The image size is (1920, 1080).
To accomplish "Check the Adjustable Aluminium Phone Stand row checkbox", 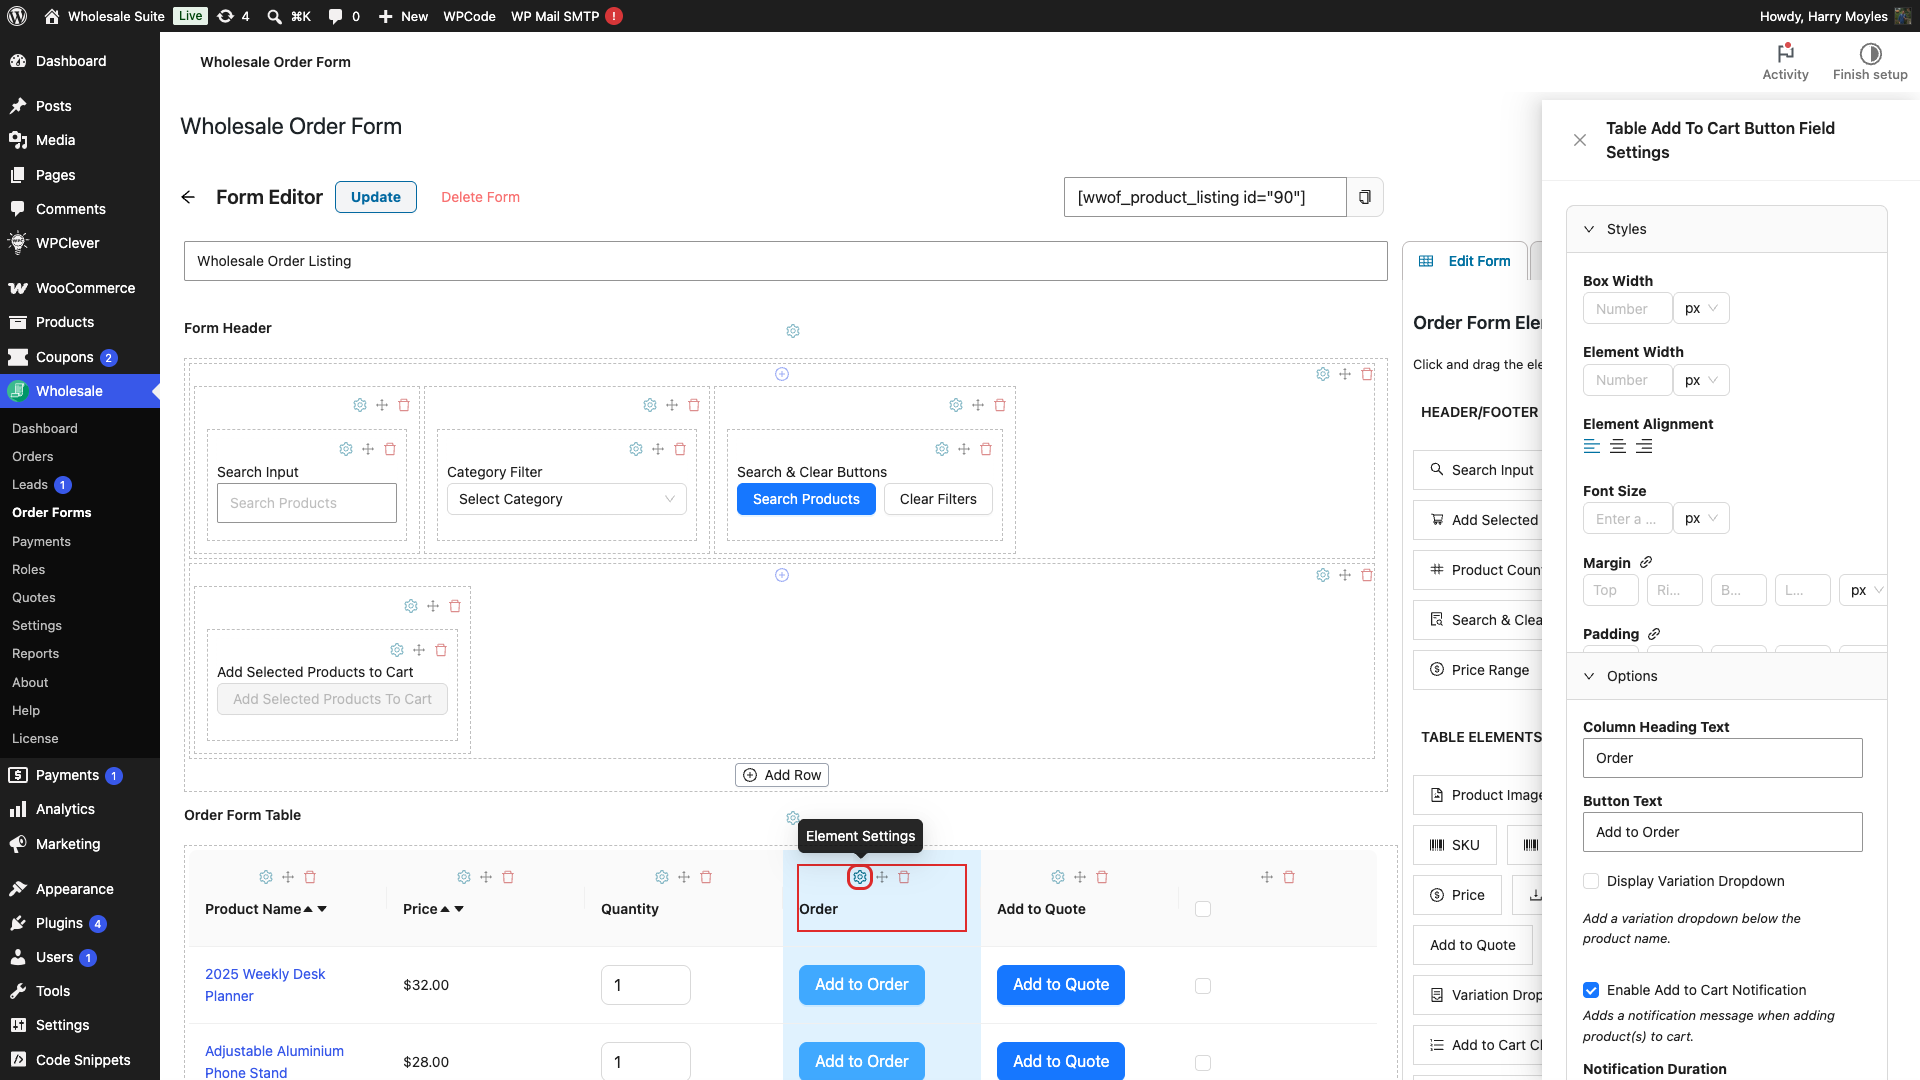I will (1203, 1063).
